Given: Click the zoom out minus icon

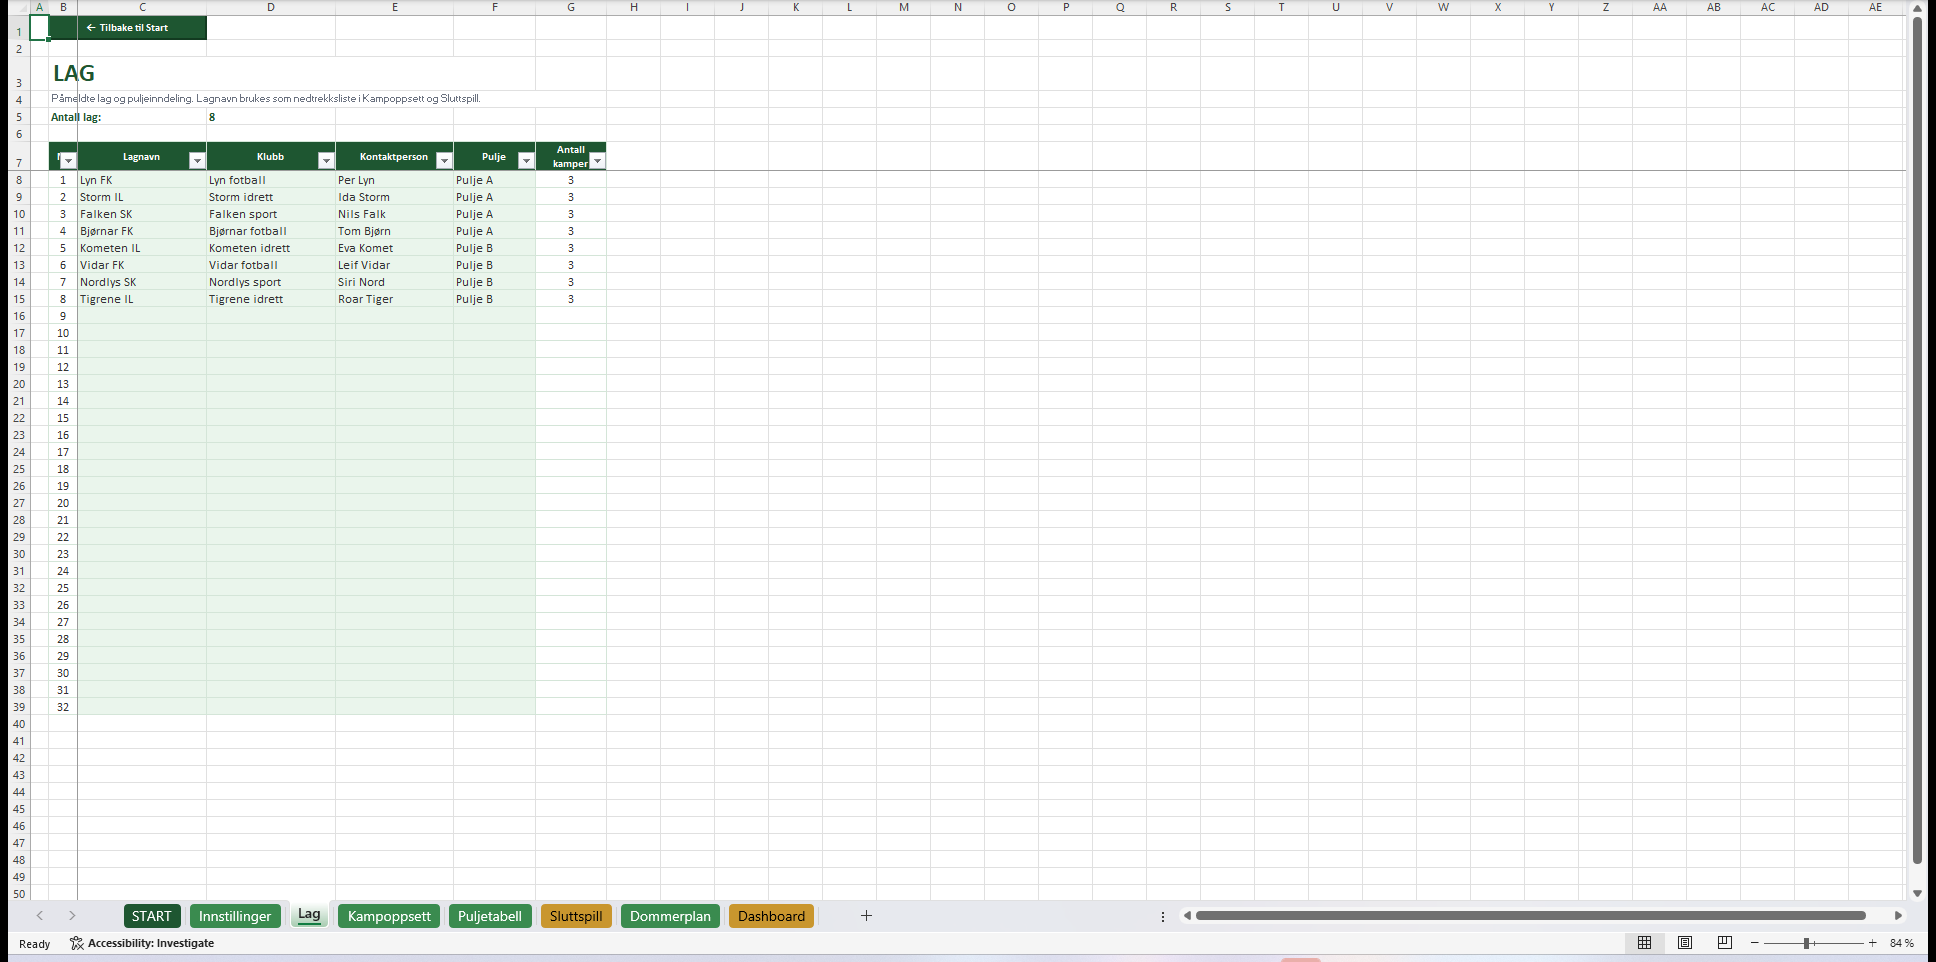Looking at the screenshot, I should [1755, 943].
